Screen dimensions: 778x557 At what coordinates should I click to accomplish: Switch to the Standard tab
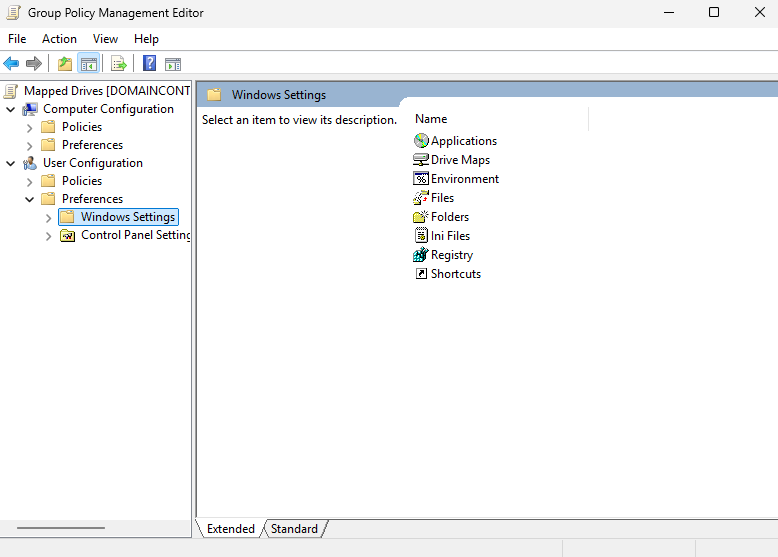pos(294,529)
